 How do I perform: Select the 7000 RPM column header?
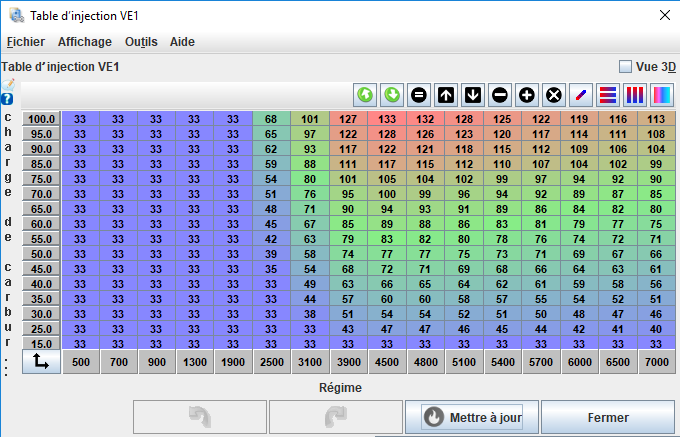point(657,362)
